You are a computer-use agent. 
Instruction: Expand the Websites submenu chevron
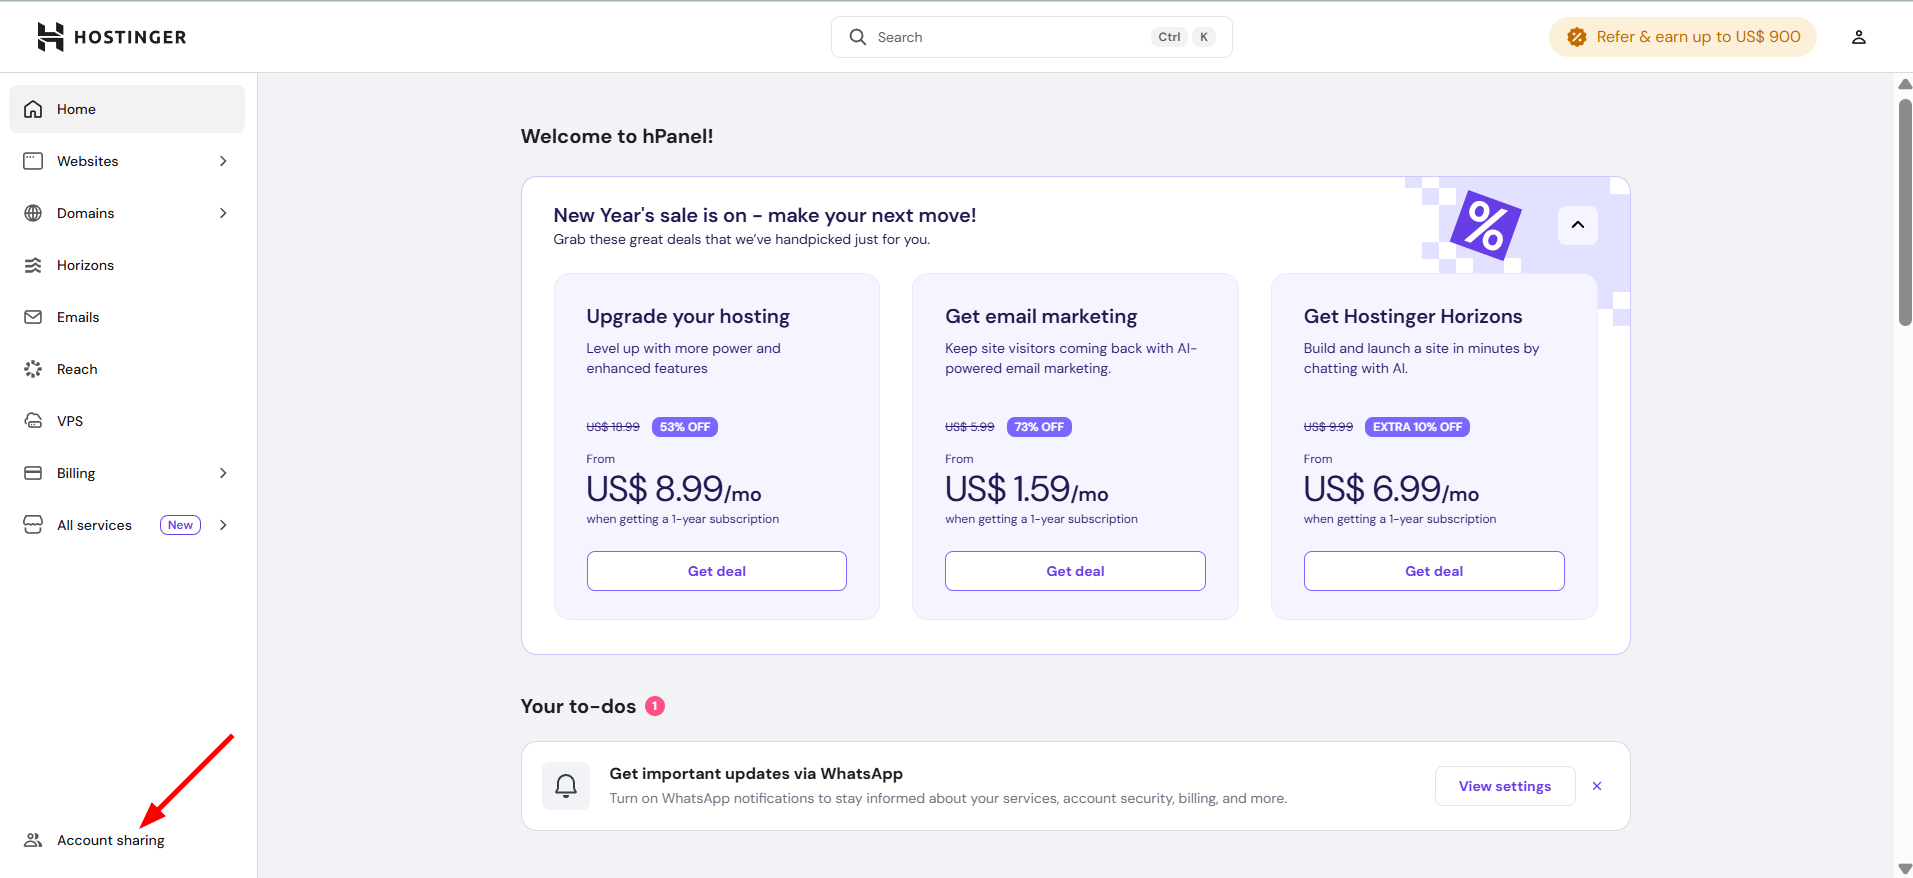pyautogui.click(x=223, y=161)
